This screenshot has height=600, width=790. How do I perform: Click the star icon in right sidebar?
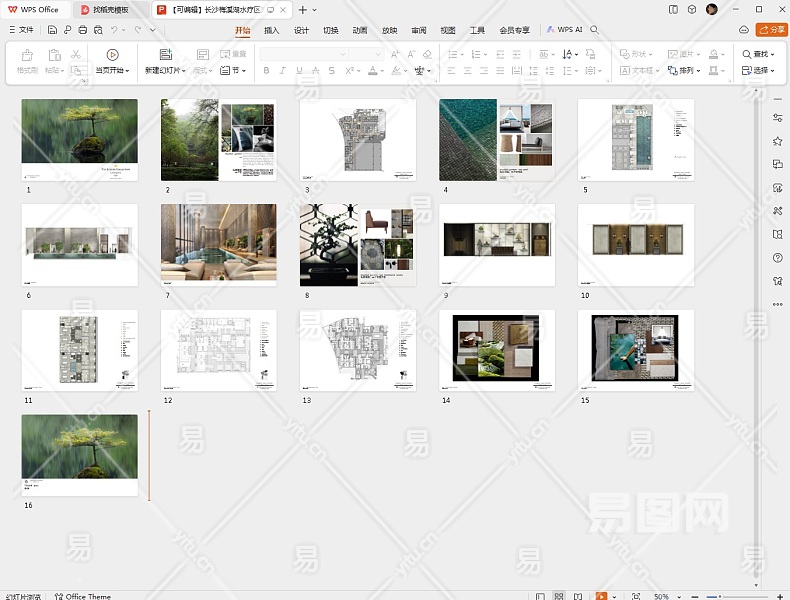[x=777, y=141]
